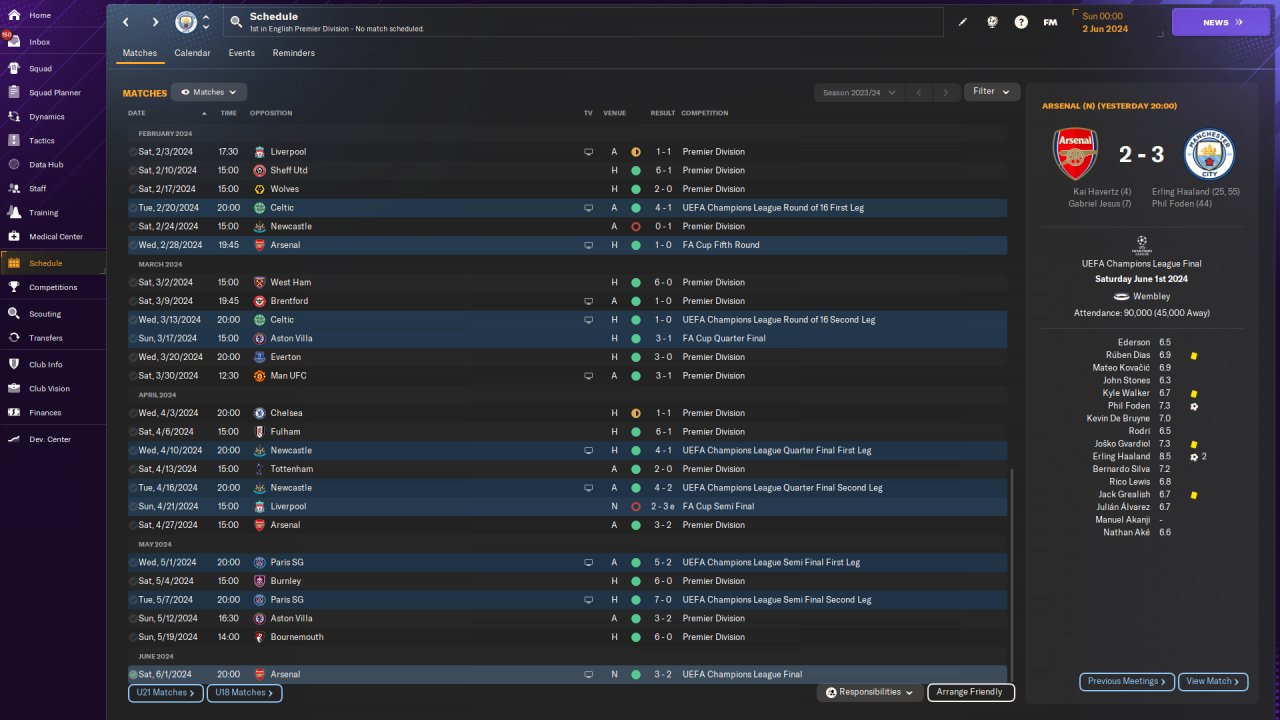Toggle the circle beside Sat 2/3/2024 Liverpool
Viewport: 1280px width, 720px height.
133,152
